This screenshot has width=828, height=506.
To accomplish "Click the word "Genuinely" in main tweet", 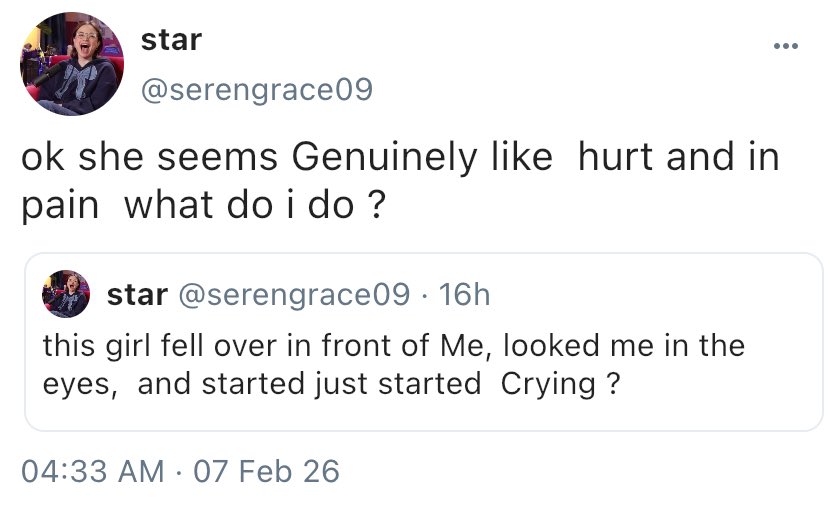I will click(381, 160).
